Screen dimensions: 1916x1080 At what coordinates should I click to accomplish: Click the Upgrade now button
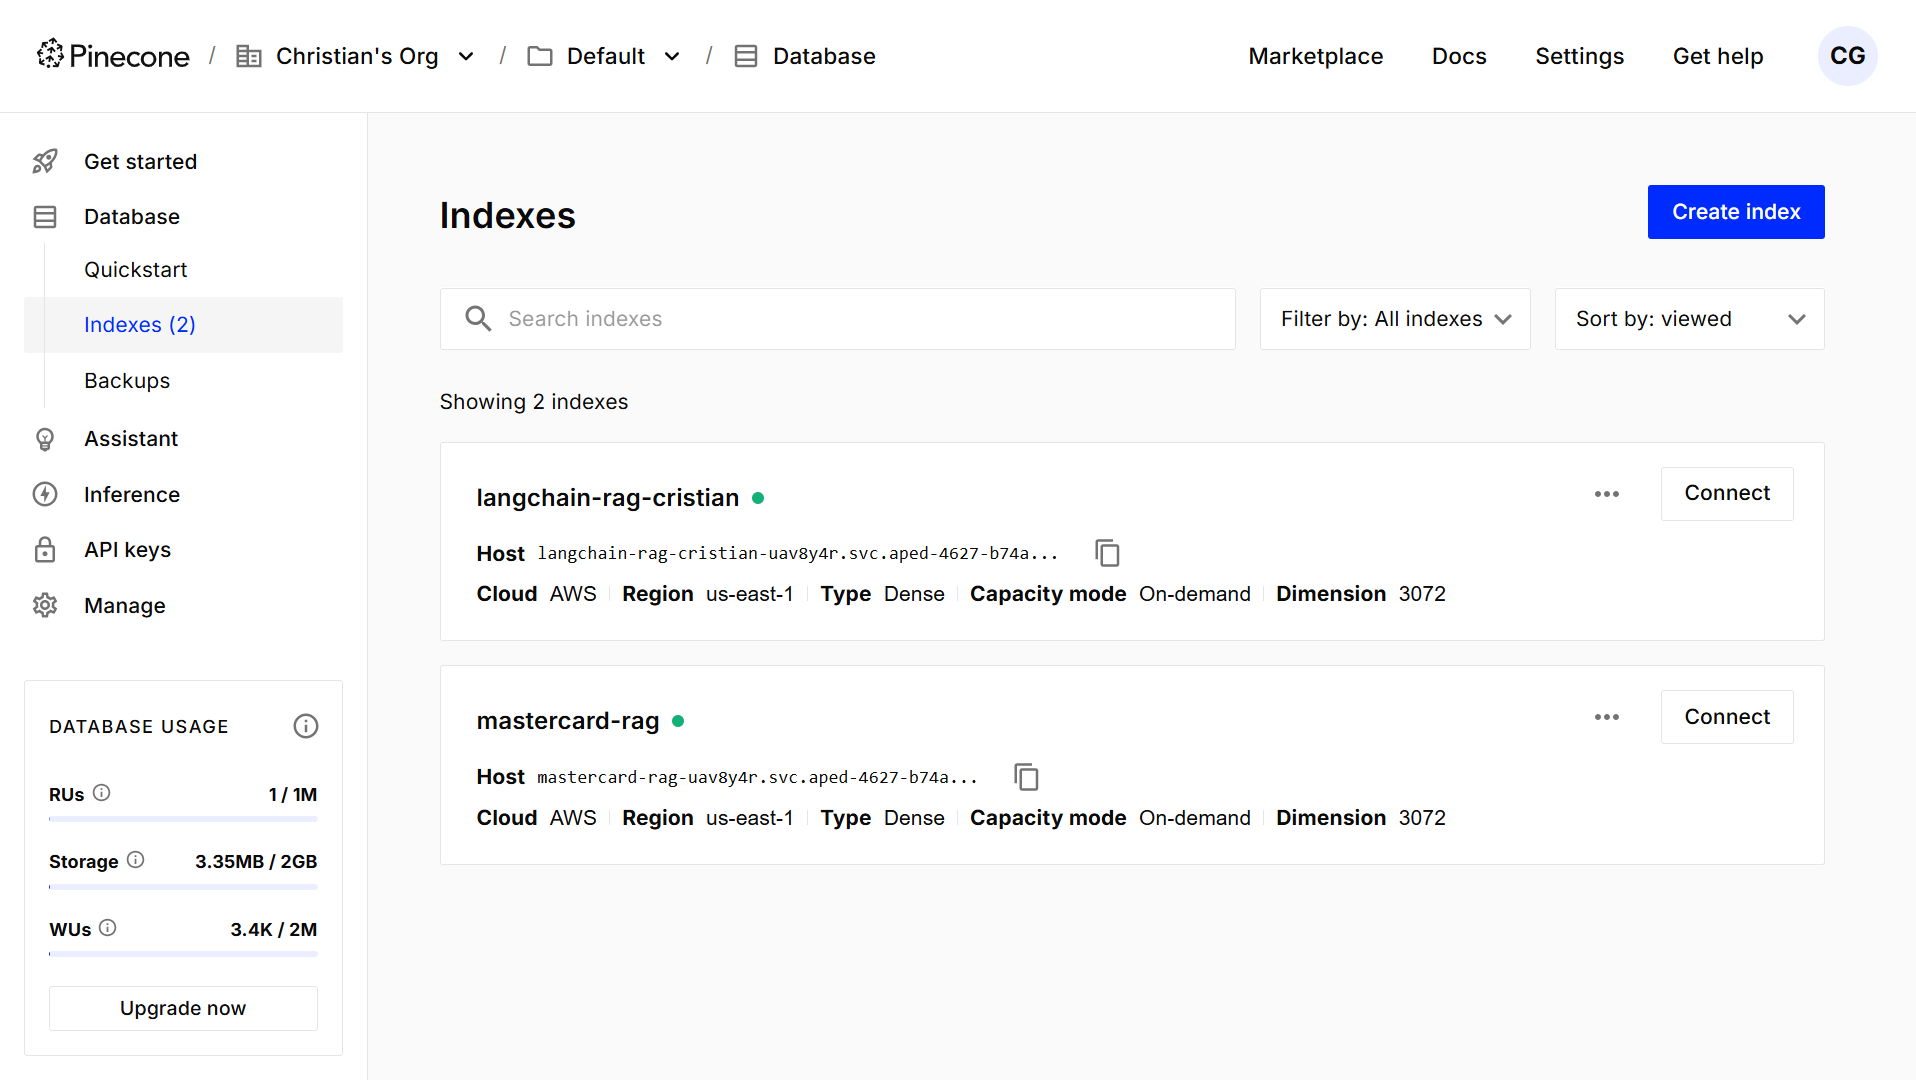(183, 1008)
